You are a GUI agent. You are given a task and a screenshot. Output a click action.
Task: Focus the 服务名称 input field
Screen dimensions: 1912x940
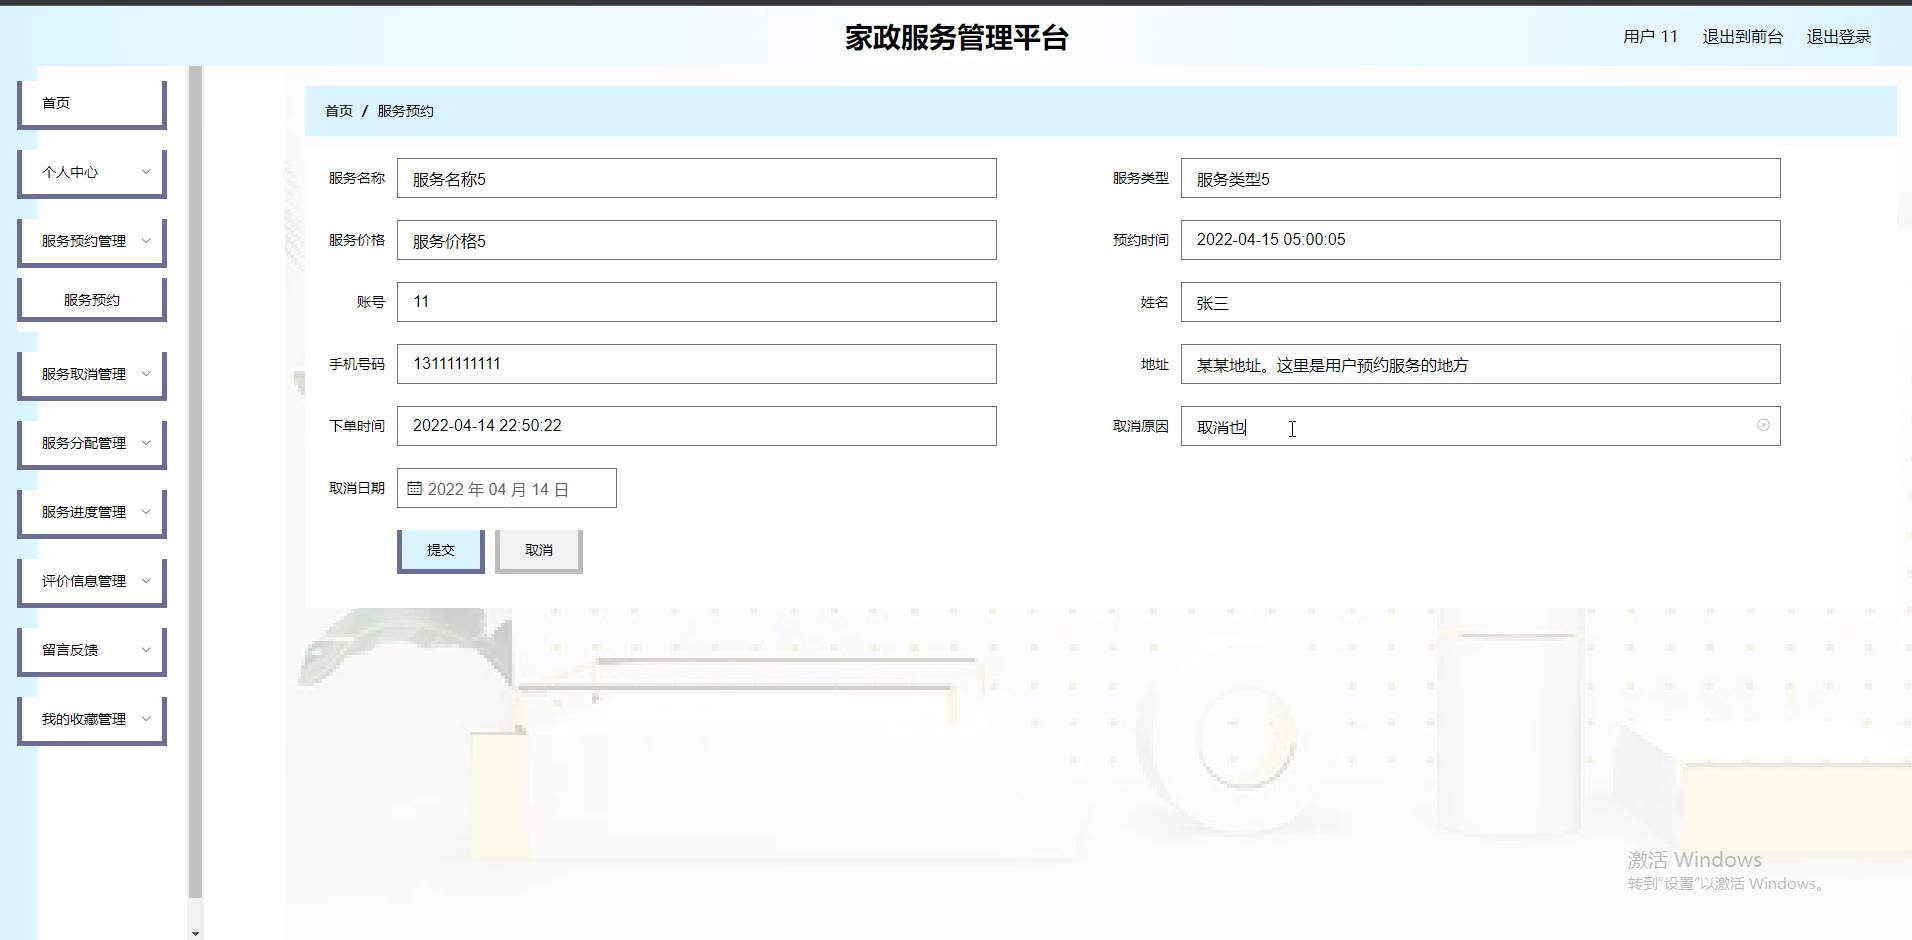coord(697,178)
